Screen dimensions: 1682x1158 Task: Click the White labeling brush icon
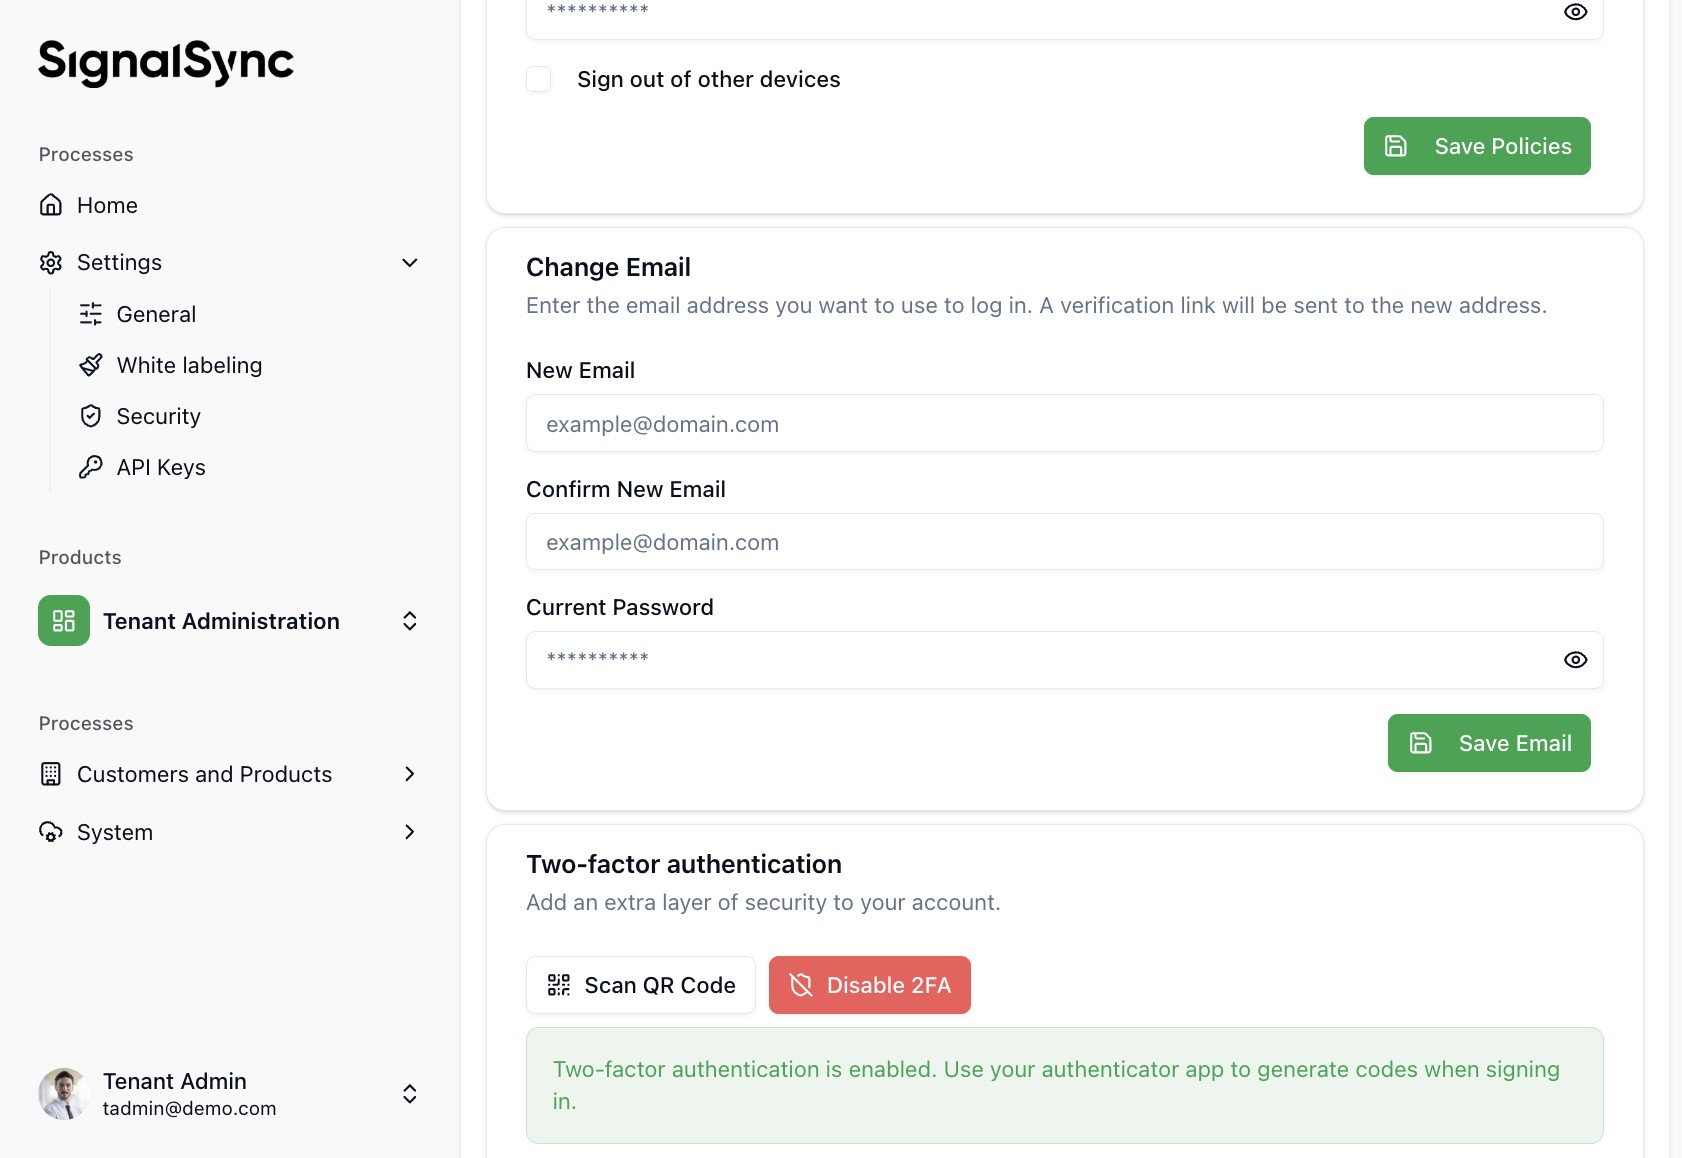point(91,365)
